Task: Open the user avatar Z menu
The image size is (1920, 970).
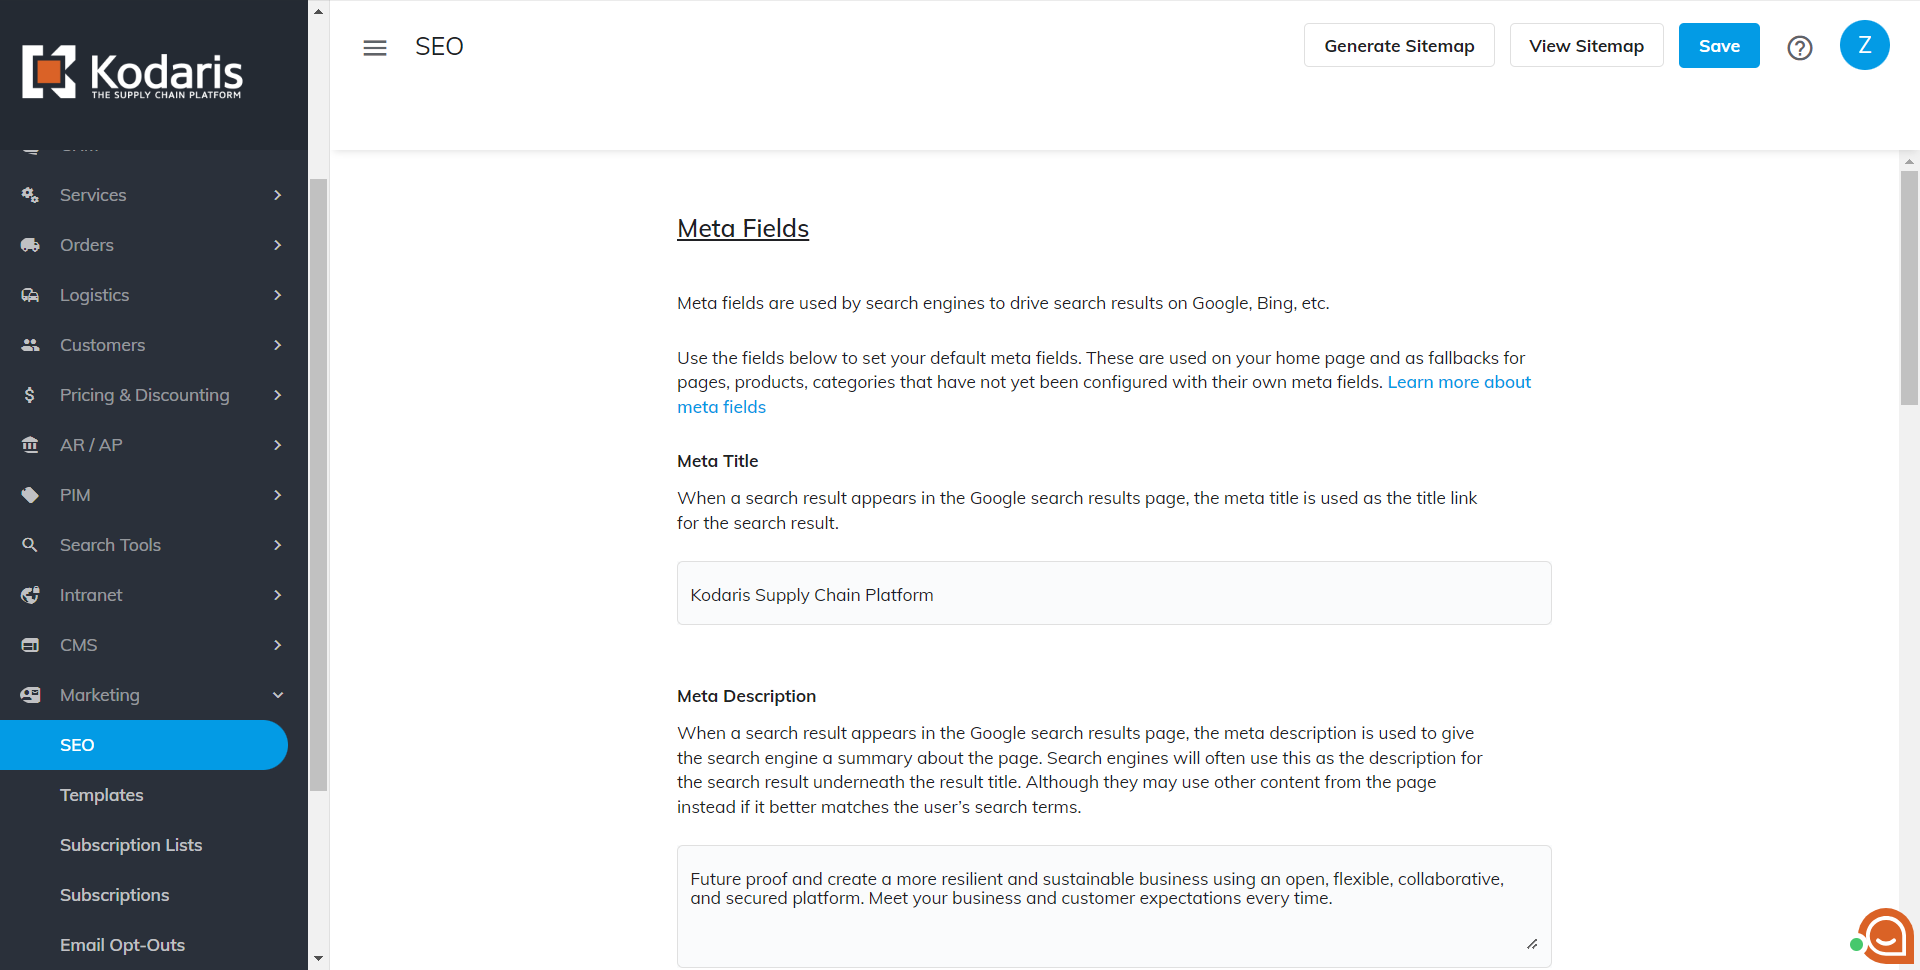Action: pos(1865,45)
